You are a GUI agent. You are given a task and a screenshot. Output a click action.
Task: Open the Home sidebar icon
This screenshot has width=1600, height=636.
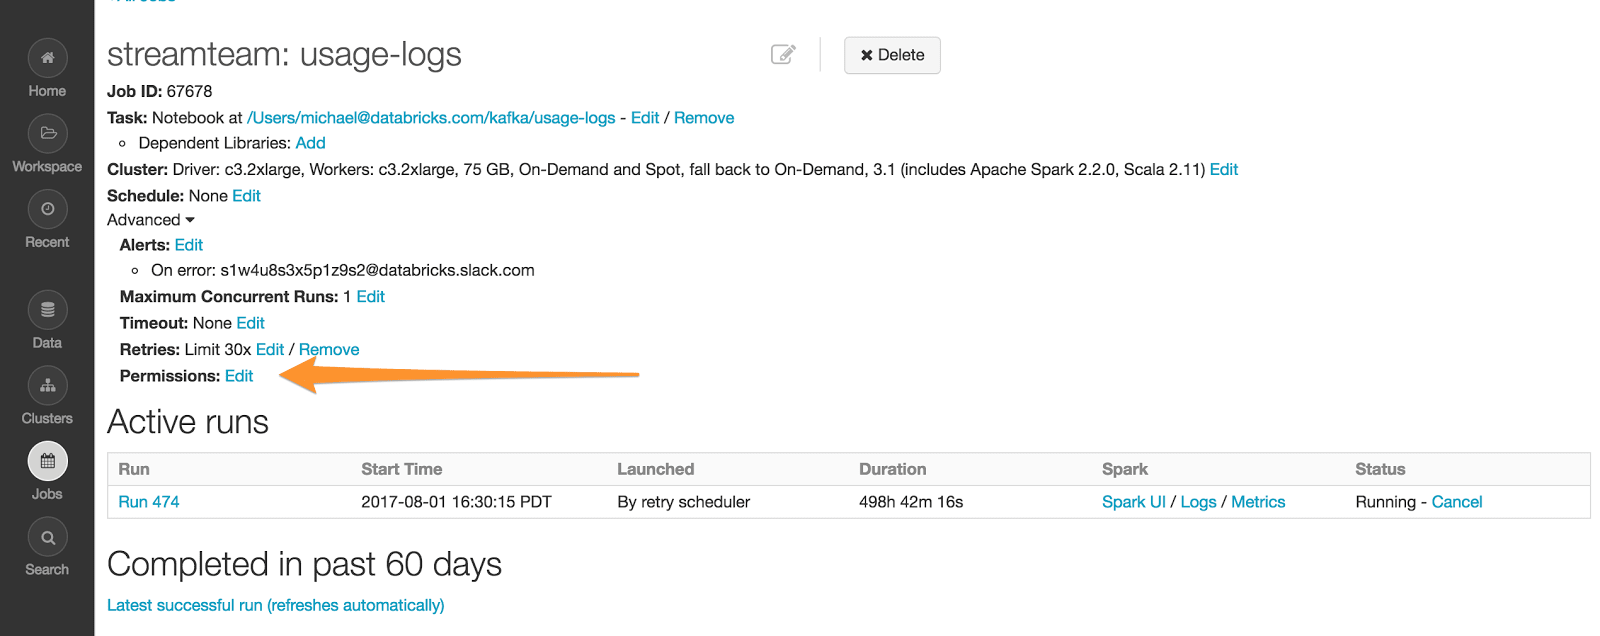47,58
